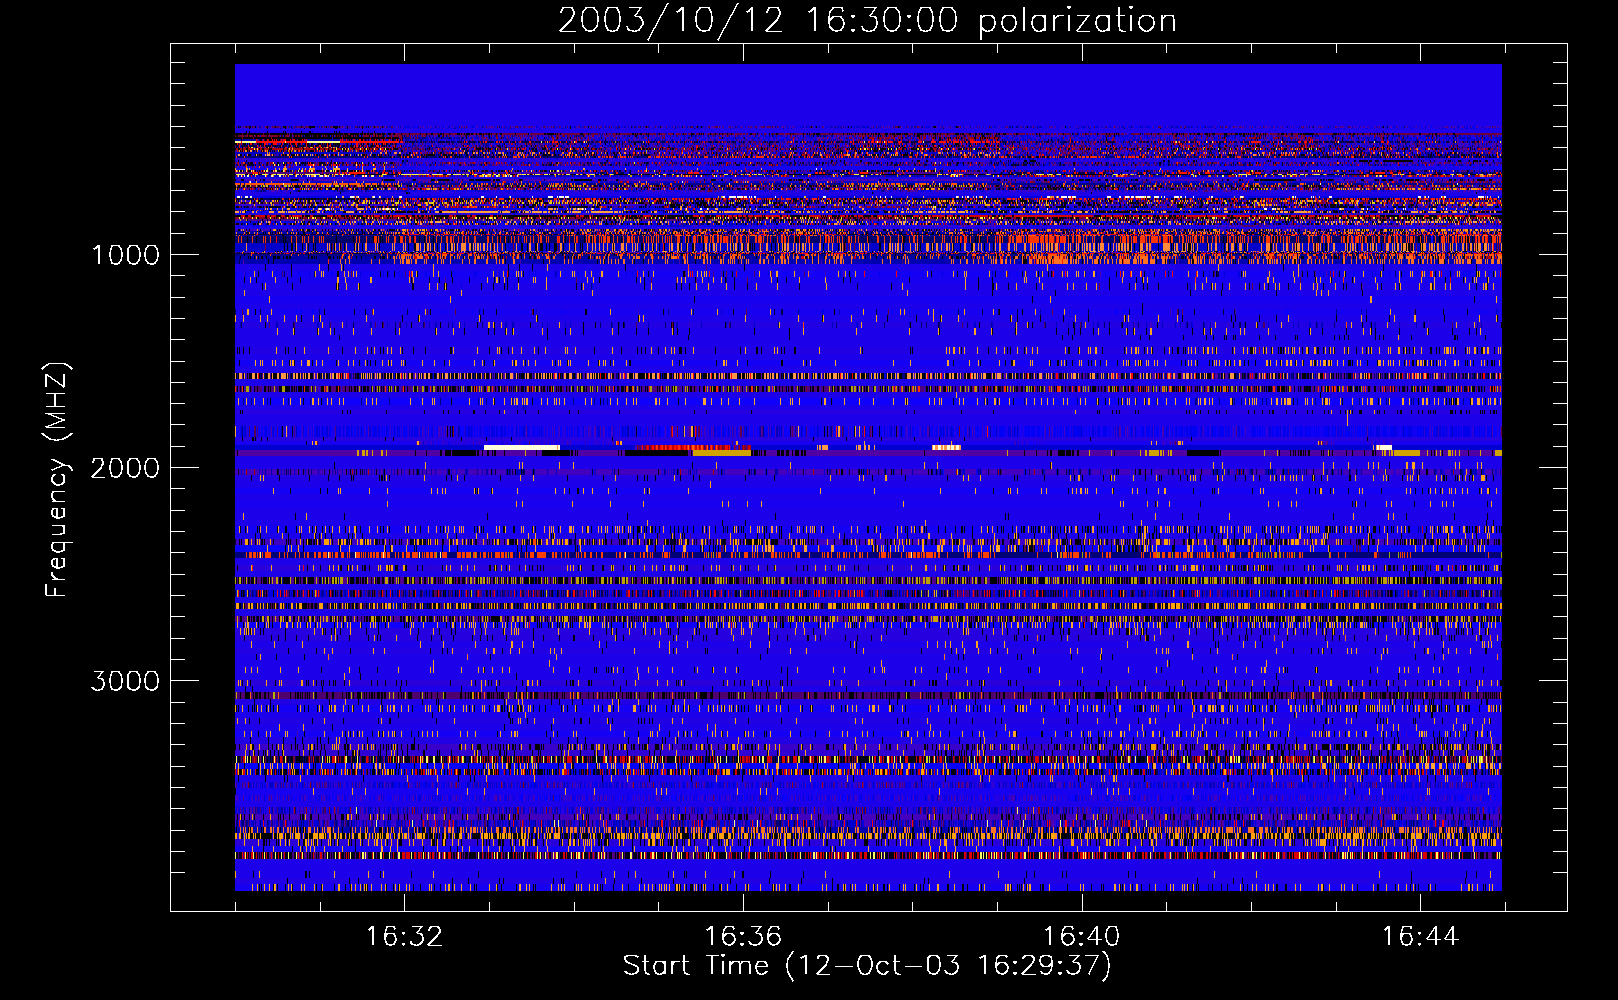The width and height of the screenshot is (1618, 1000).
Task: Click the 16:36 time tick label
Action: pyautogui.click(x=743, y=937)
